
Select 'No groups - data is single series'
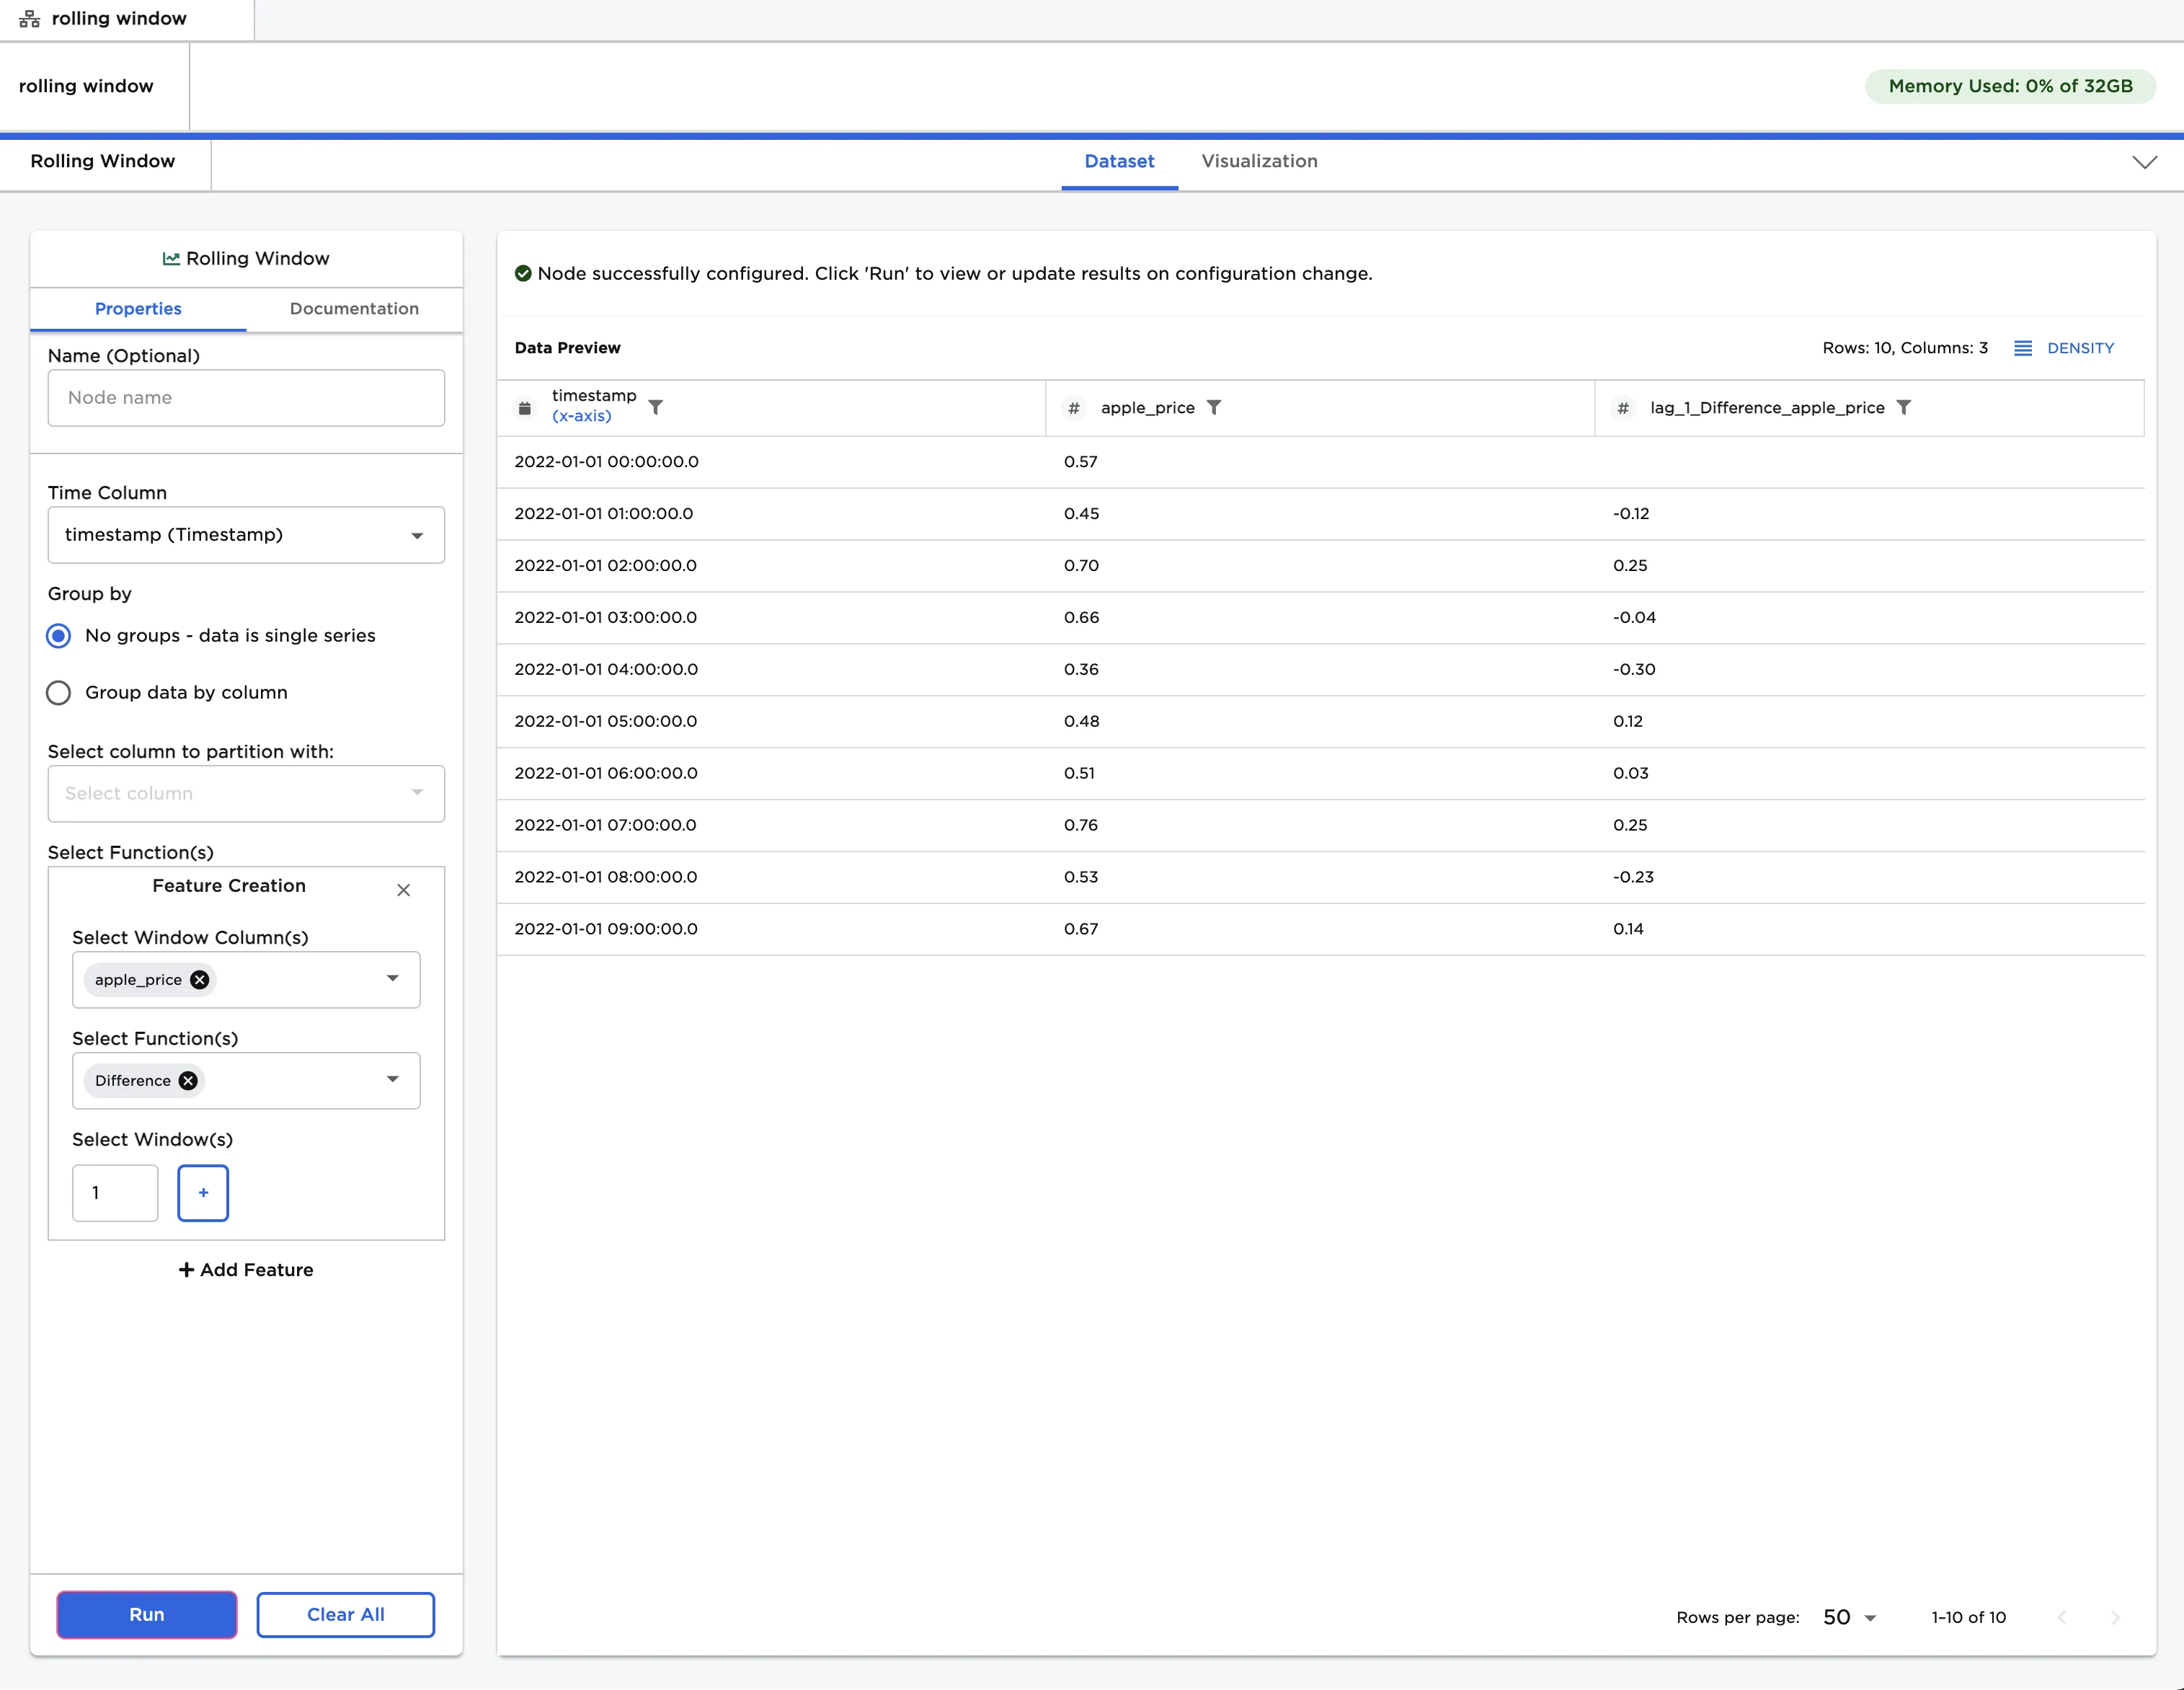coord(59,636)
